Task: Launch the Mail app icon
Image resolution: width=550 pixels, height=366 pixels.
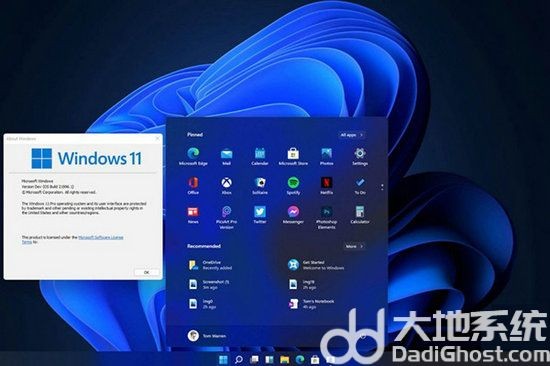Action: pos(226,156)
